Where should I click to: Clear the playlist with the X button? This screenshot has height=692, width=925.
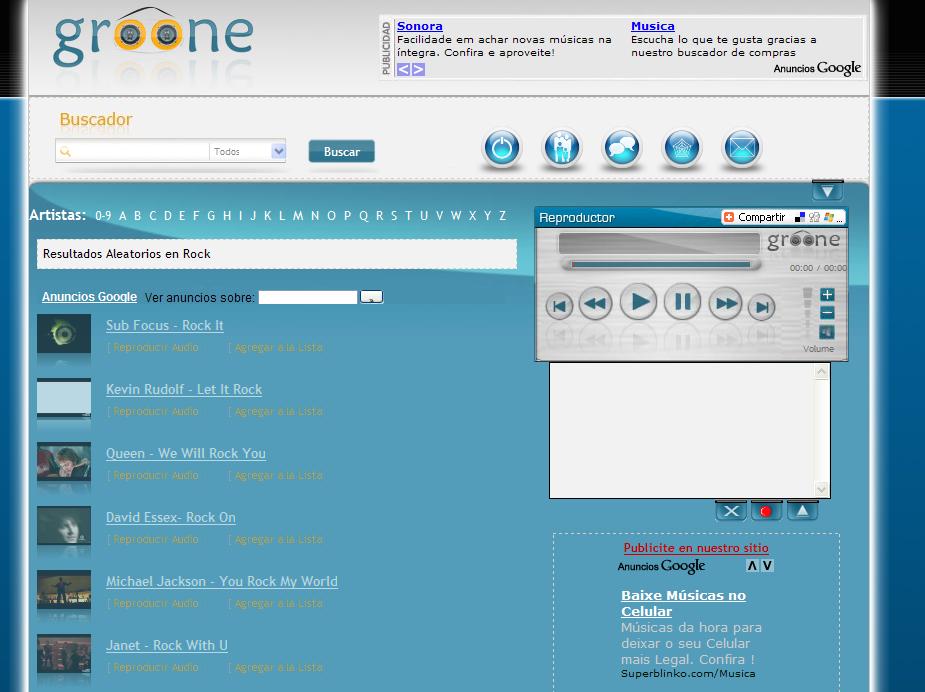(x=731, y=511)
